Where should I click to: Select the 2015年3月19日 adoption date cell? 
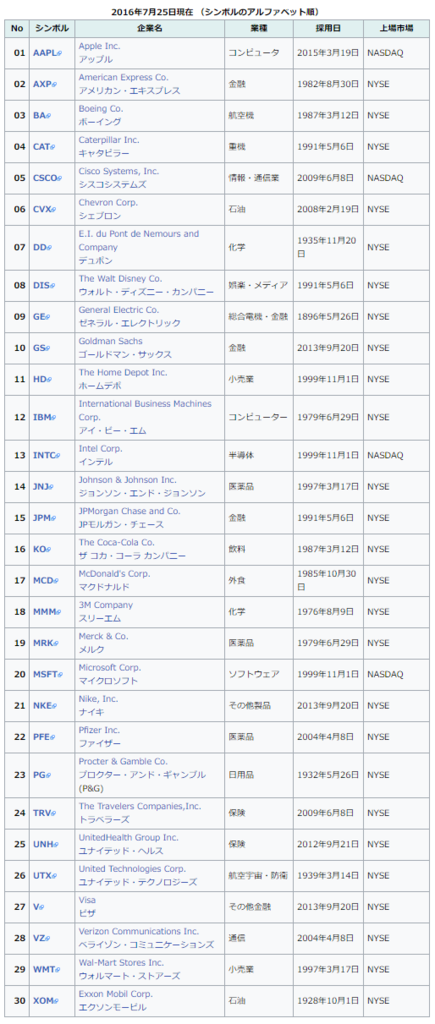pos(328,53)
